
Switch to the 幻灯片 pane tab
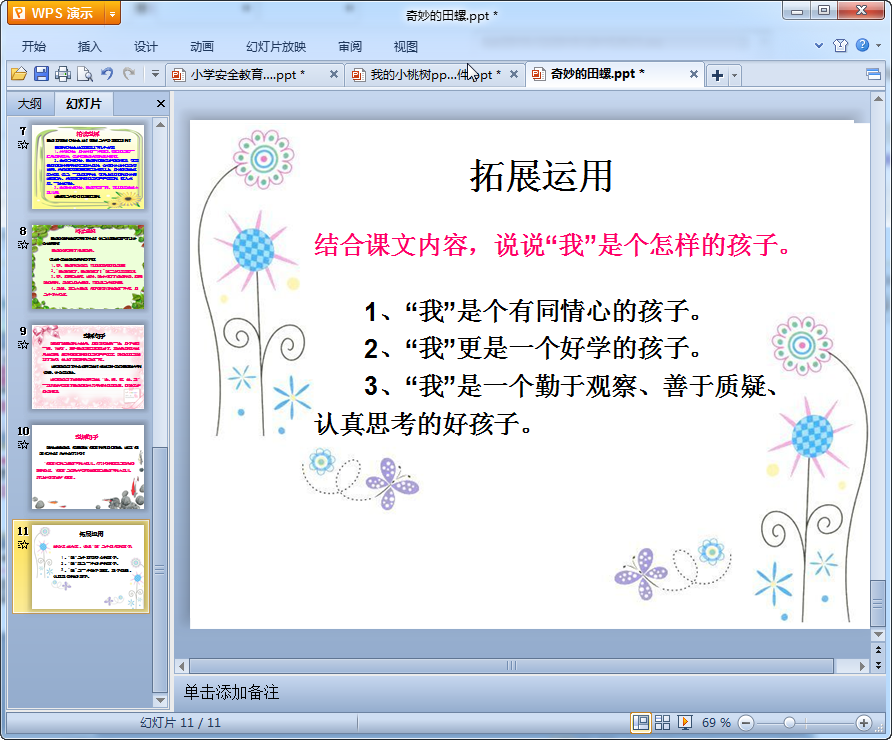point(83,104)
